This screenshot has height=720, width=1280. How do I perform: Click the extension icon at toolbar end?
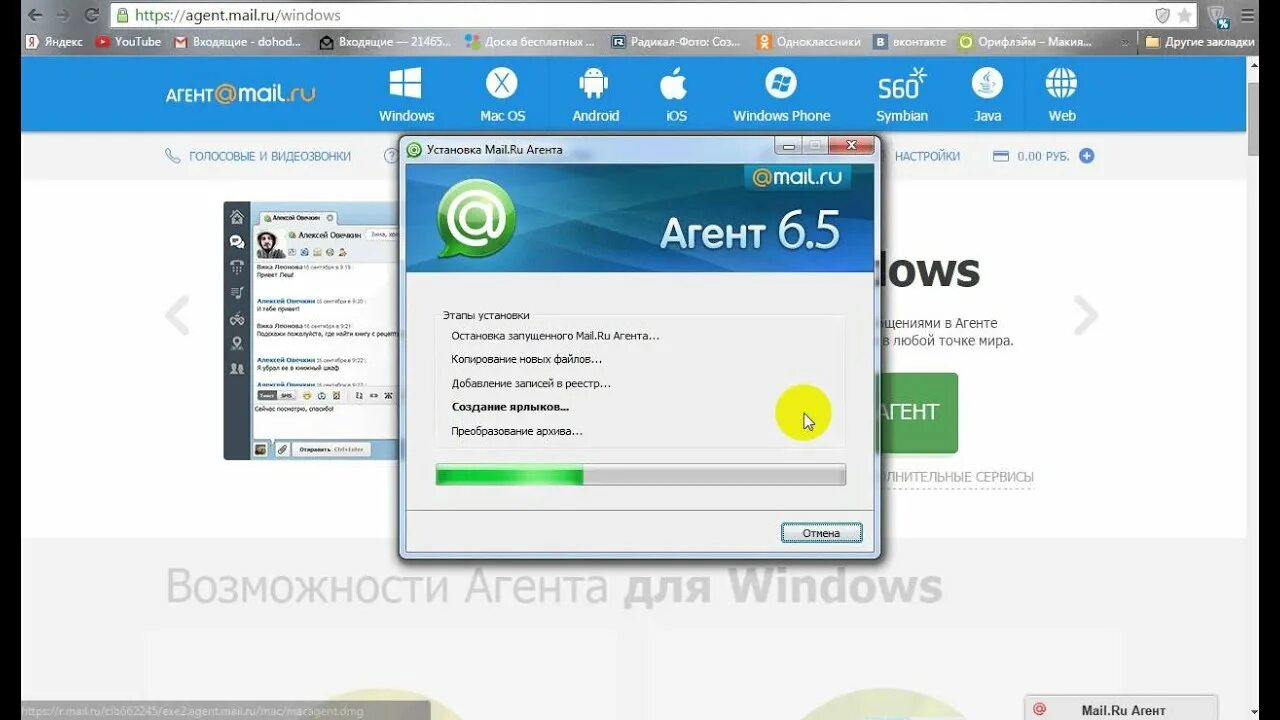1217,16
